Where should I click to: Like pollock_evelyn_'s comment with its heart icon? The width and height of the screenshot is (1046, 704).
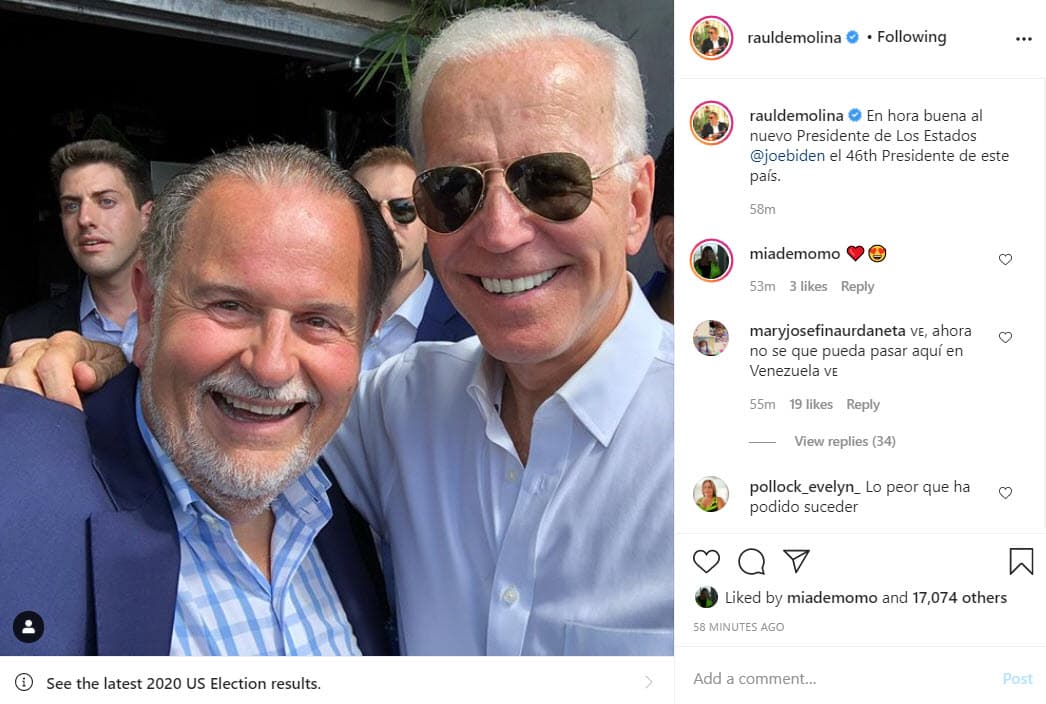tap(1005, 492)
